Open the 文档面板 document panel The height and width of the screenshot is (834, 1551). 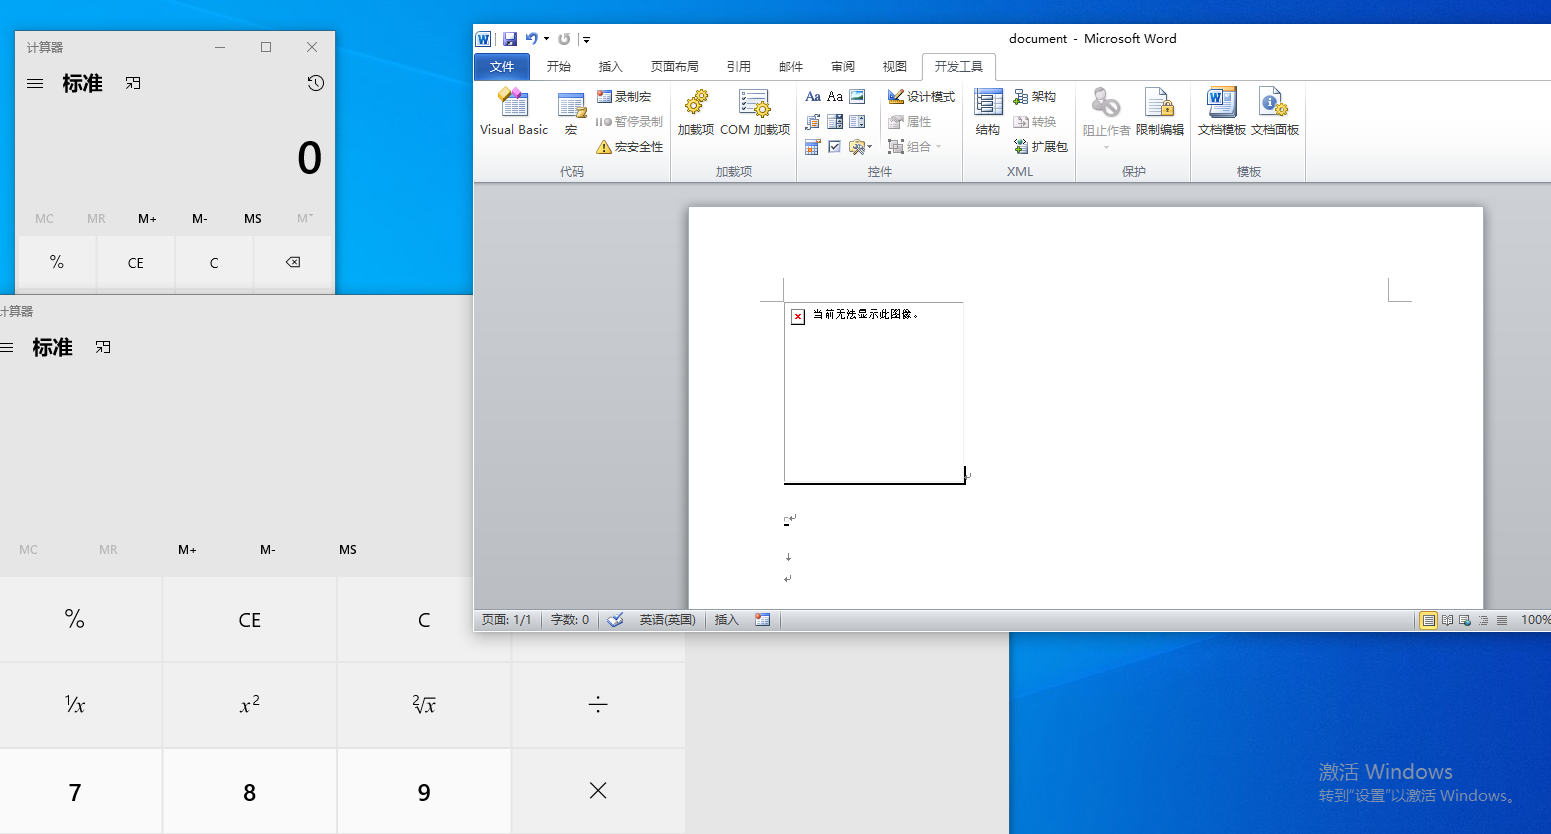pos(1275,112)
